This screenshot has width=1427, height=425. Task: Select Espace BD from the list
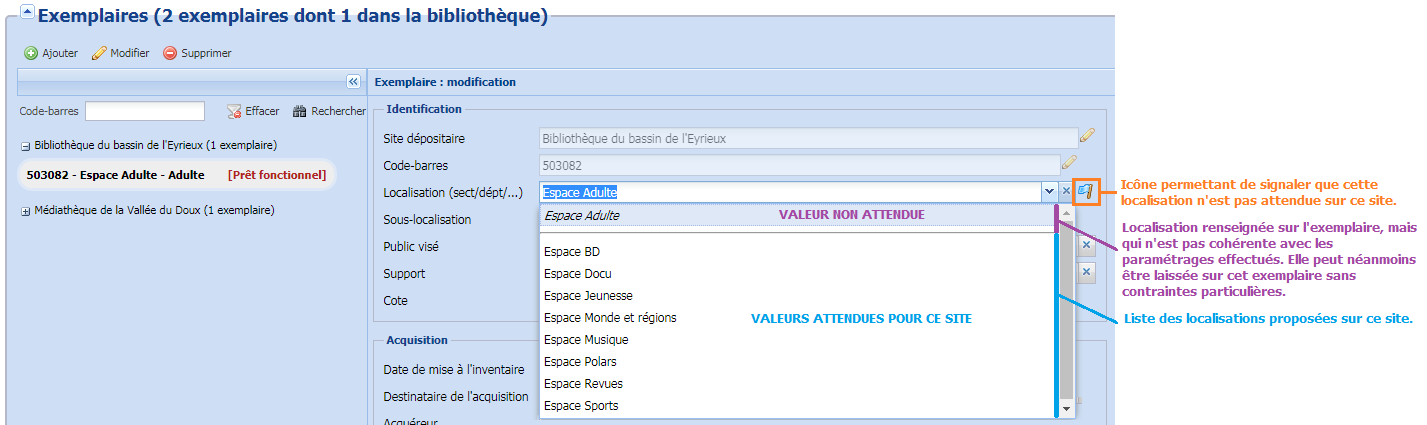[x=572, y=252]
